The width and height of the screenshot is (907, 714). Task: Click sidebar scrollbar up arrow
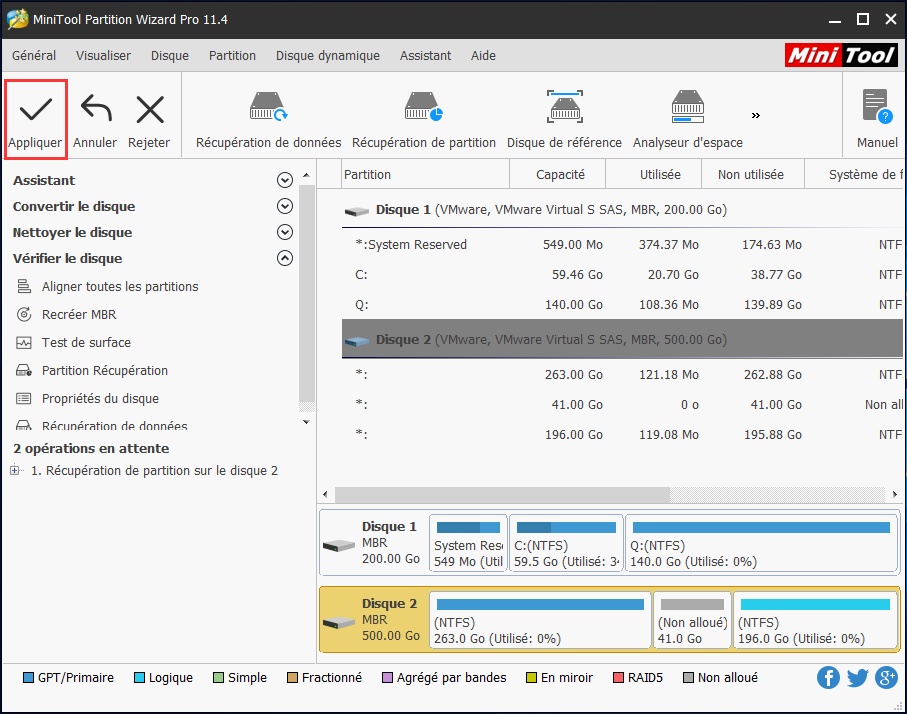(x=307, y=175)
